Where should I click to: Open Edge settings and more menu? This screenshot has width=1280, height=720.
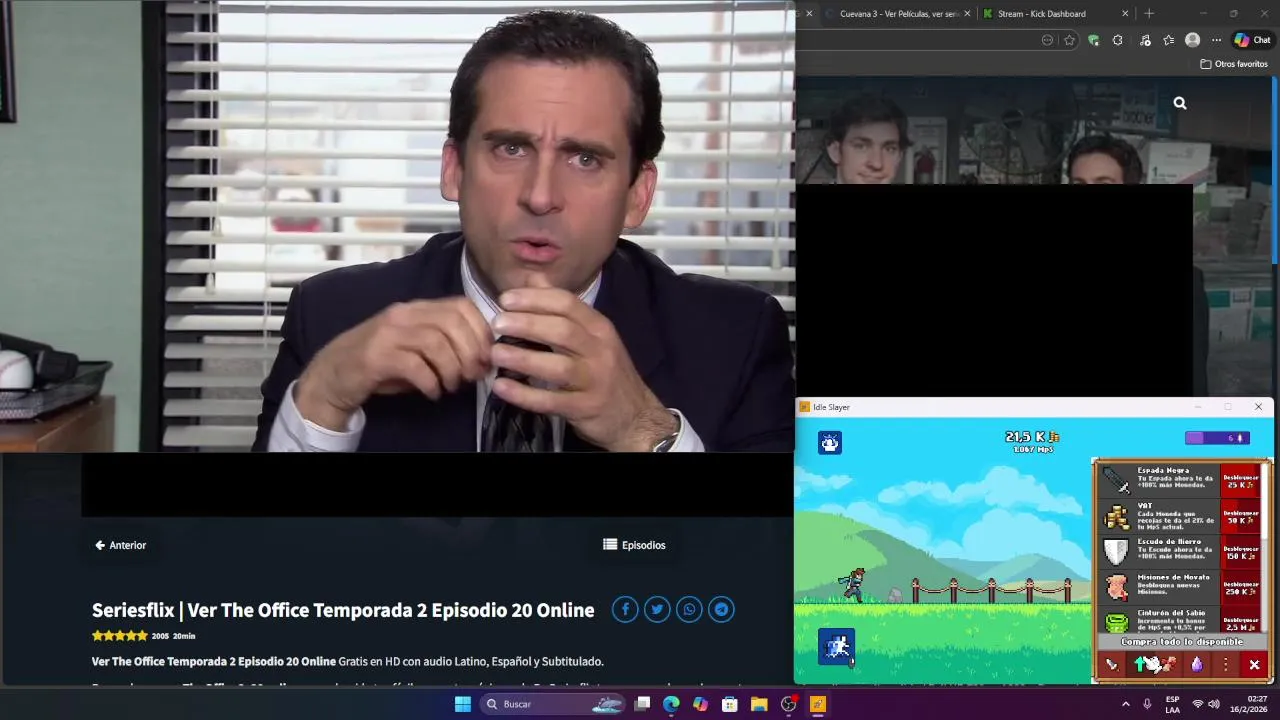[x=1216, y=40]
